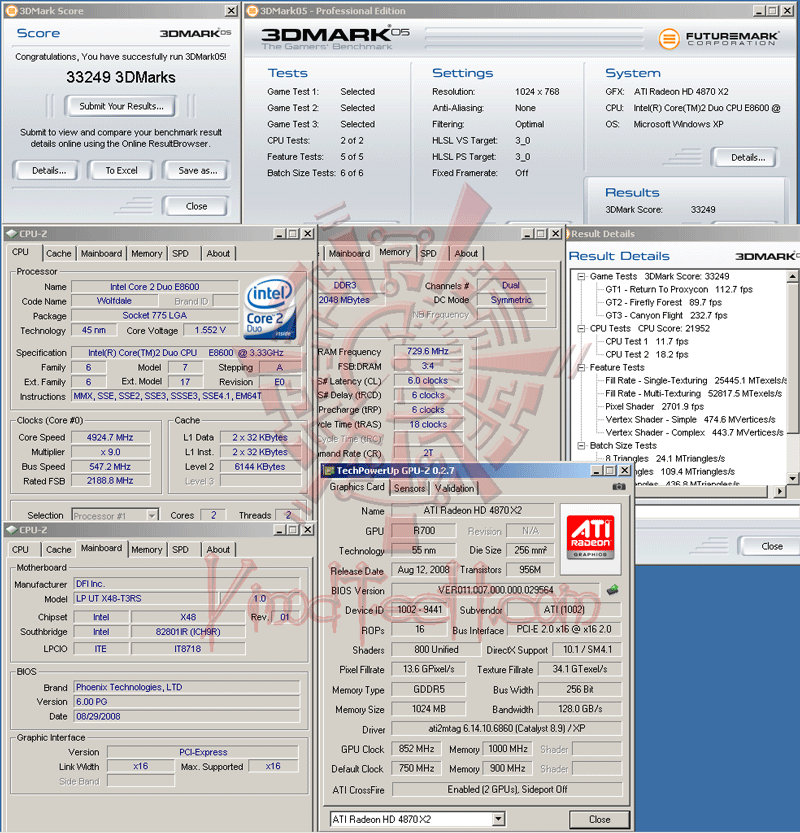Open System Details button in 3DMark05
The image size is (800, 833).
coord(747,157)
